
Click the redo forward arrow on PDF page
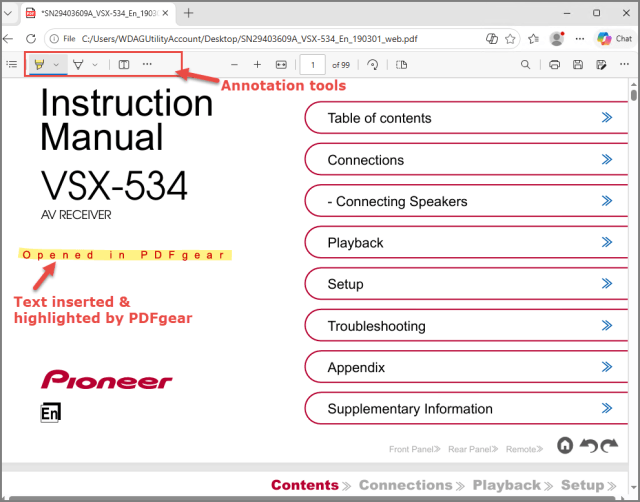coord(609,446)
